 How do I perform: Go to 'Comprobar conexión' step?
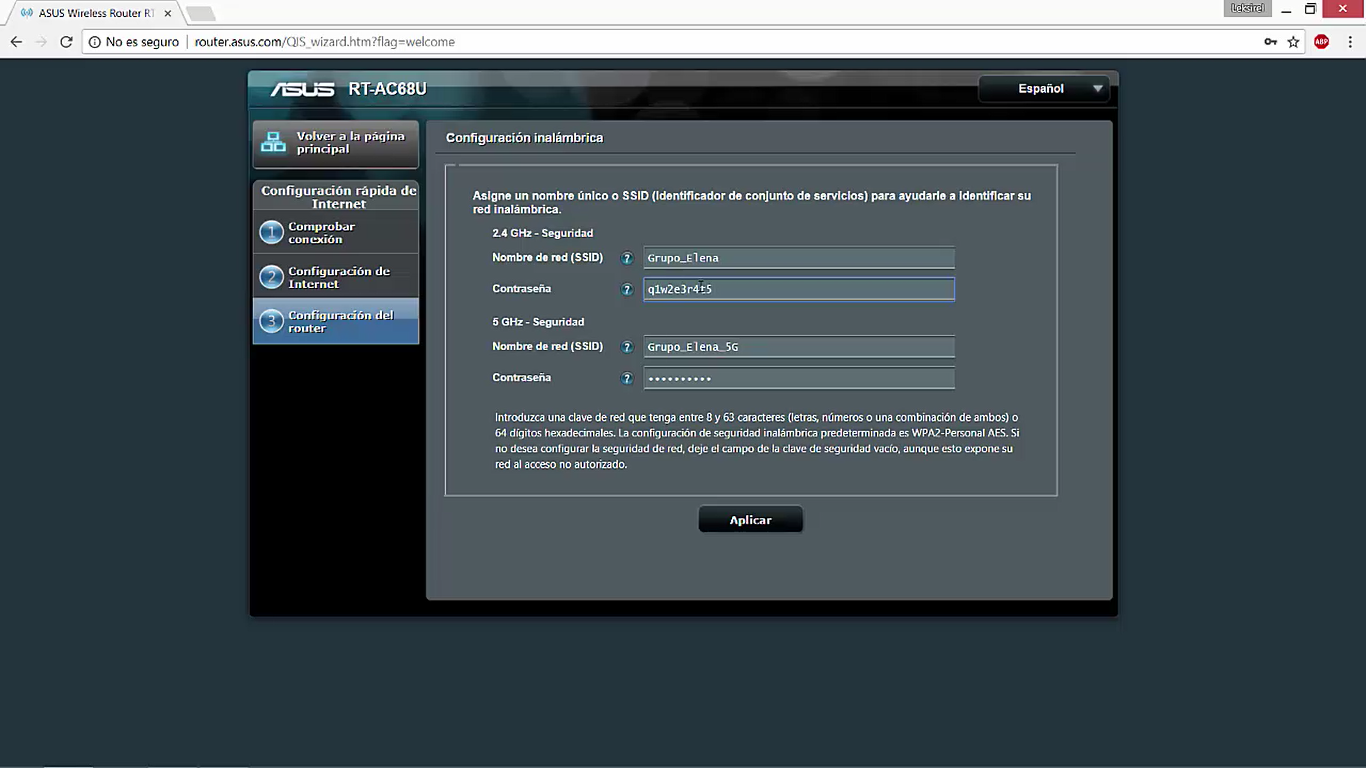336,232
